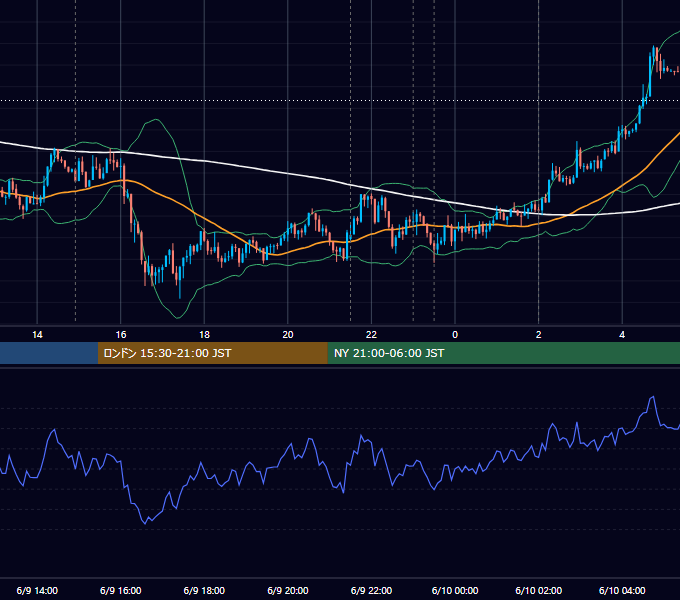Viewport: 680px width, 600px height.
Task: Click the 14 hour label on price chart axis
Action: (37, 335)
